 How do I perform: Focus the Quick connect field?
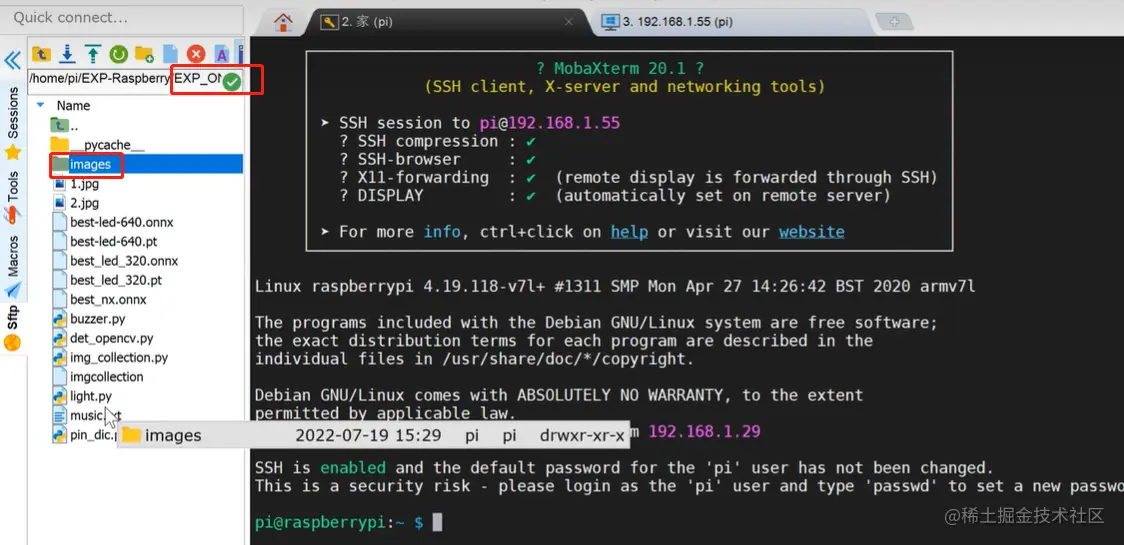pyautogui.click(x=122, y=17)
